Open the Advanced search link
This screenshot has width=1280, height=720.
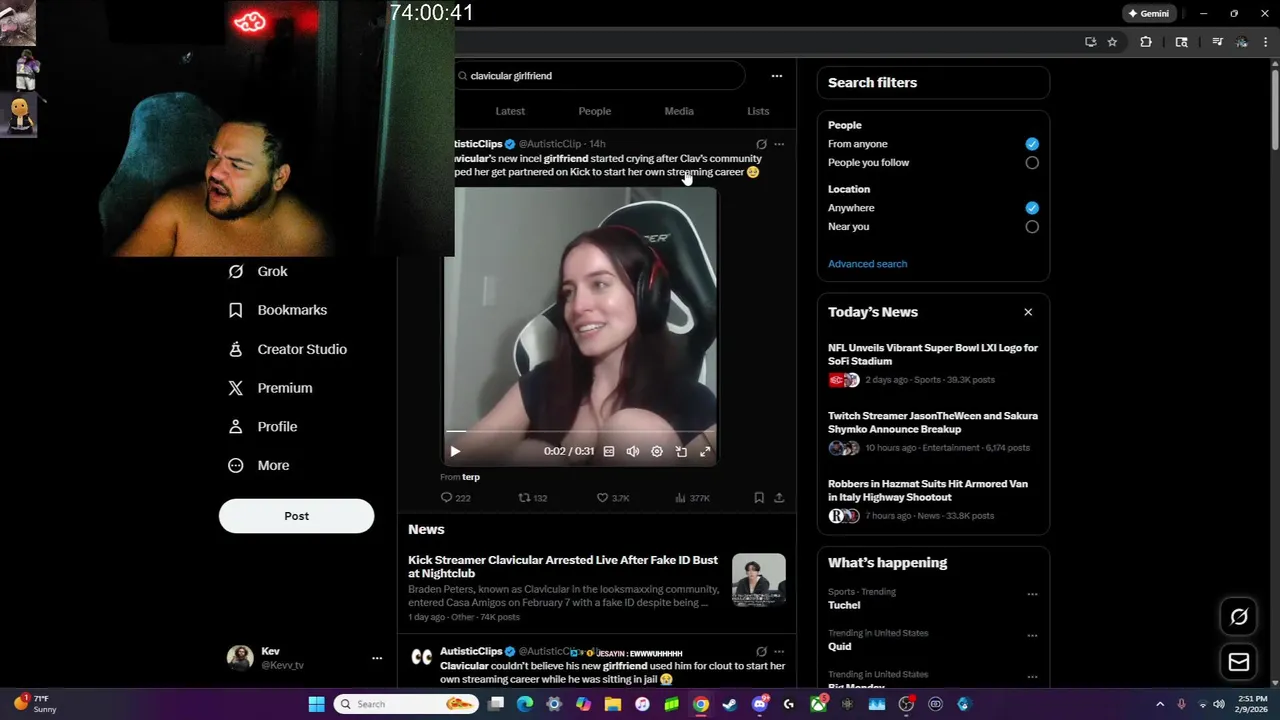(x=867, y=264)
